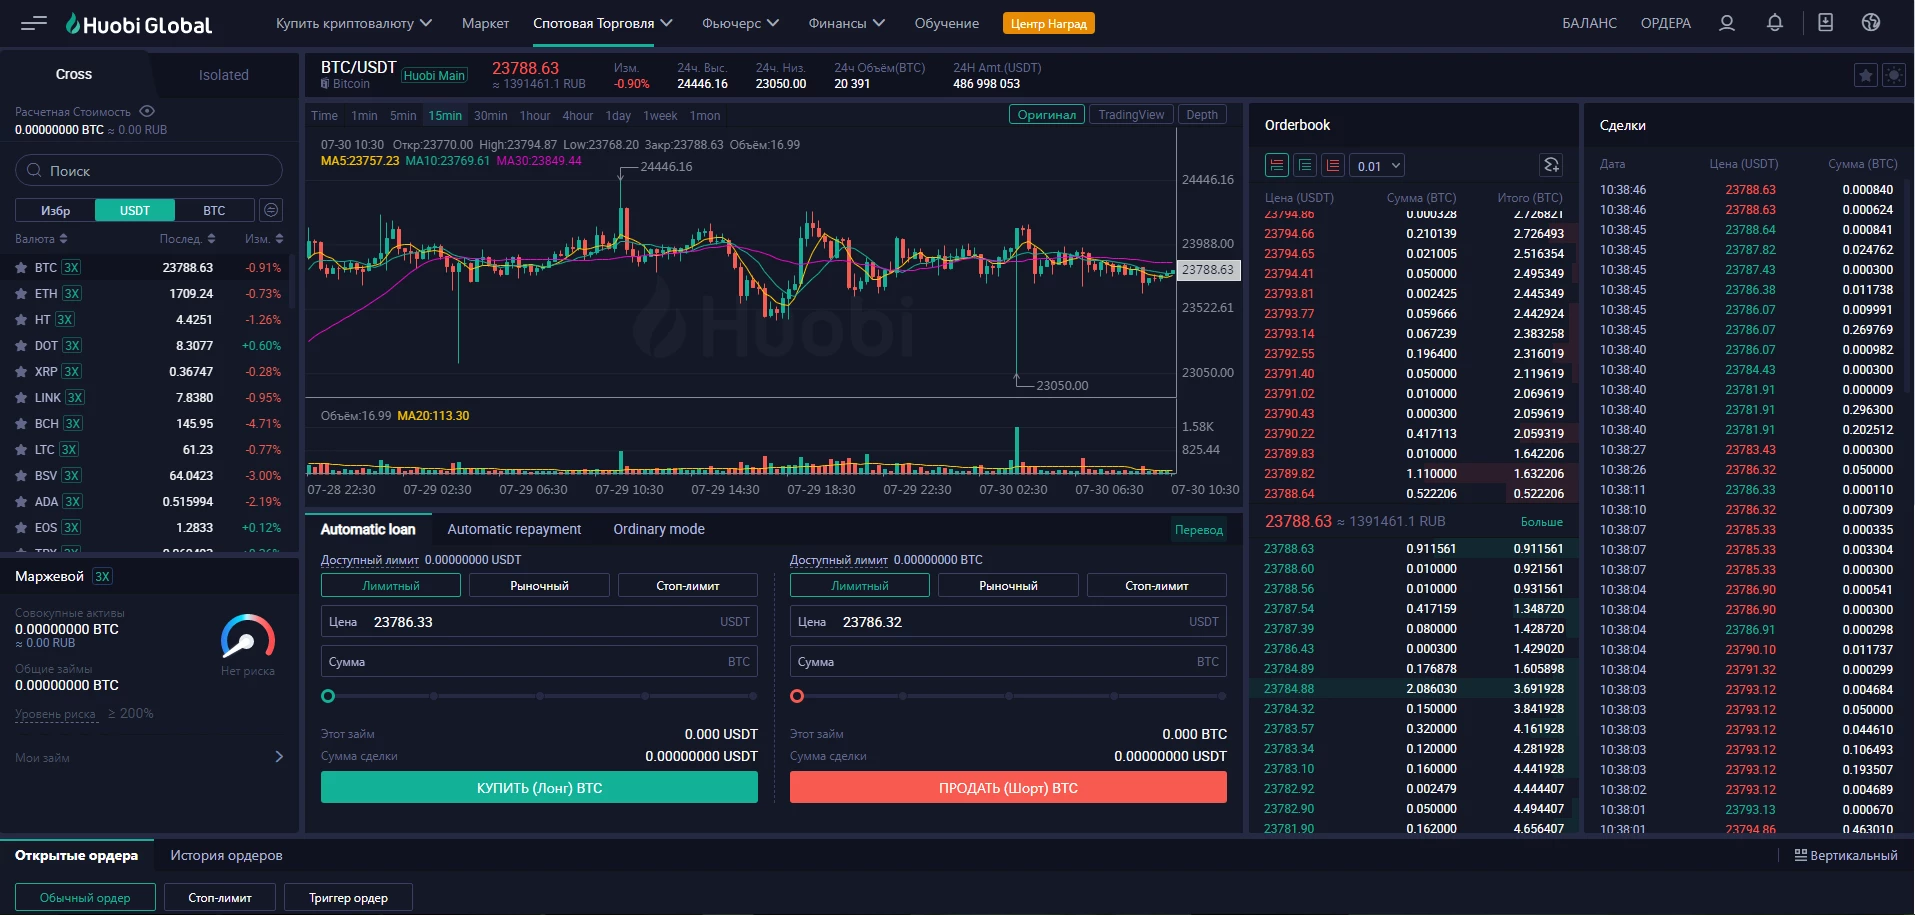Open the Ordinary mode tab

click(659, 529)
